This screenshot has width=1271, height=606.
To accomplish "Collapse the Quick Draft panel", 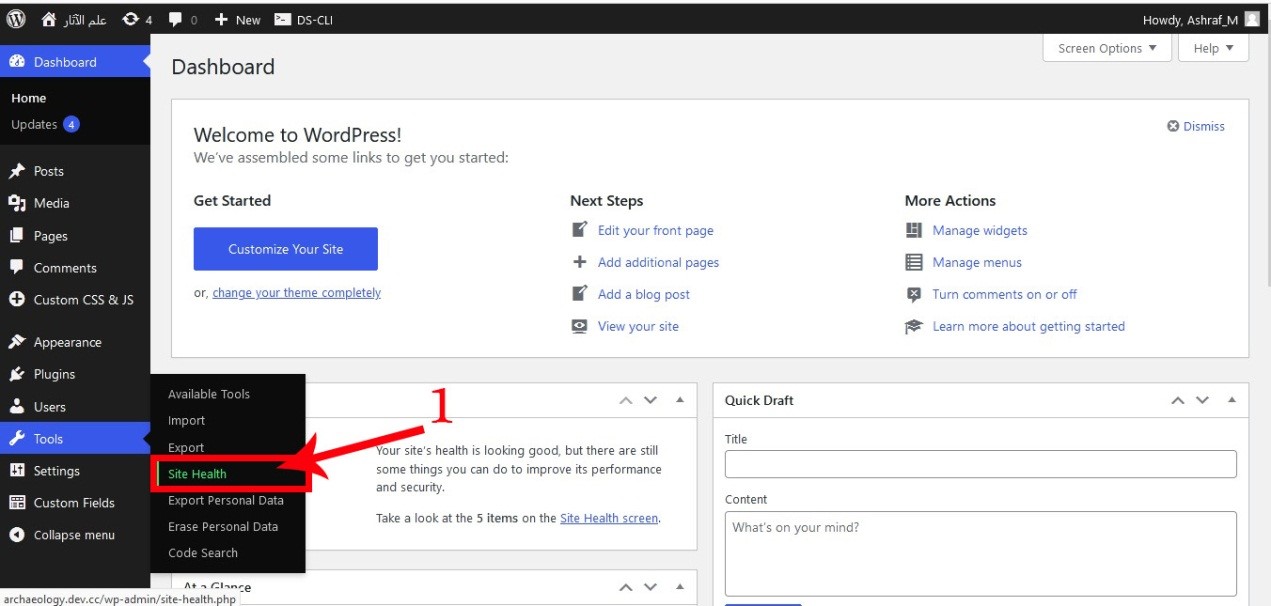I will click(x=1231, y=400).
